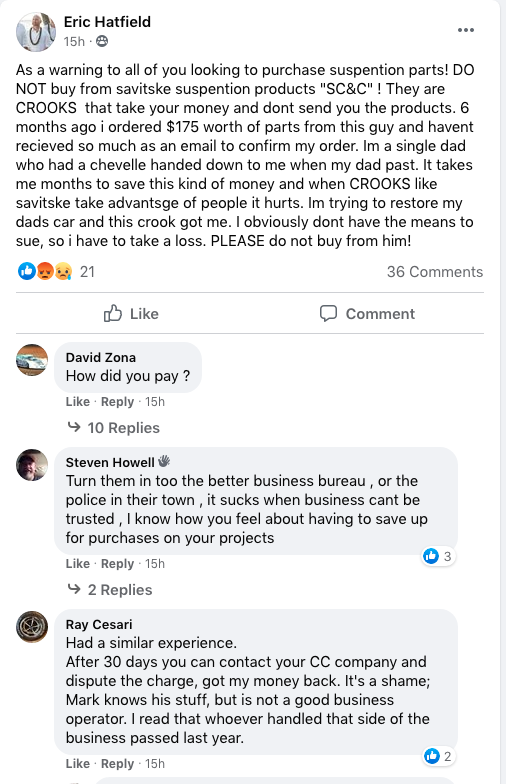Viewport: 506px width, 784px height.
Task: Like Ray Cesari's comment
Action: 78,764
